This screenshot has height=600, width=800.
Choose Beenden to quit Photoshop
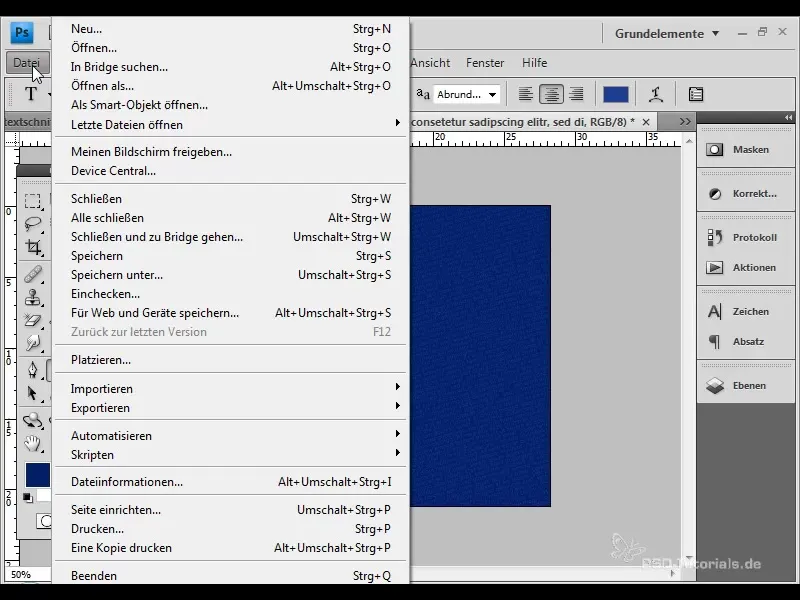coord(231,576)
